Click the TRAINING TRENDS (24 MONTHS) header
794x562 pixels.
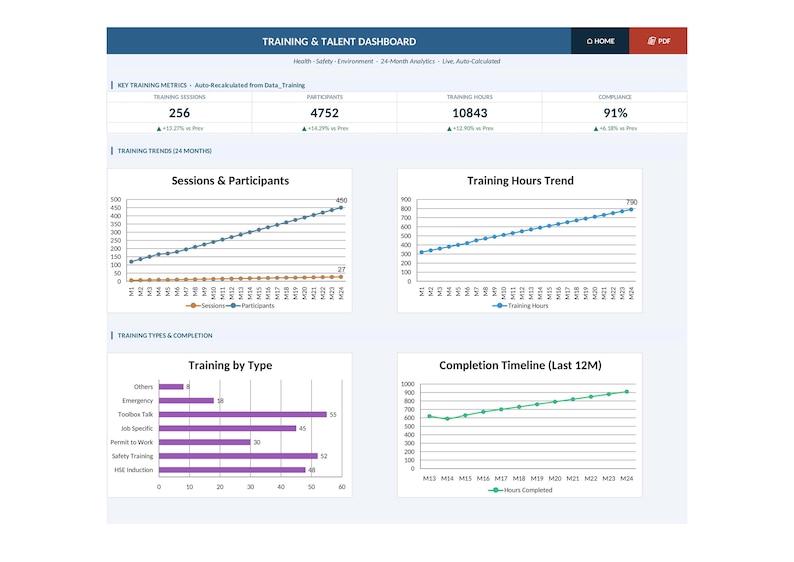click(x=165, y=151)
